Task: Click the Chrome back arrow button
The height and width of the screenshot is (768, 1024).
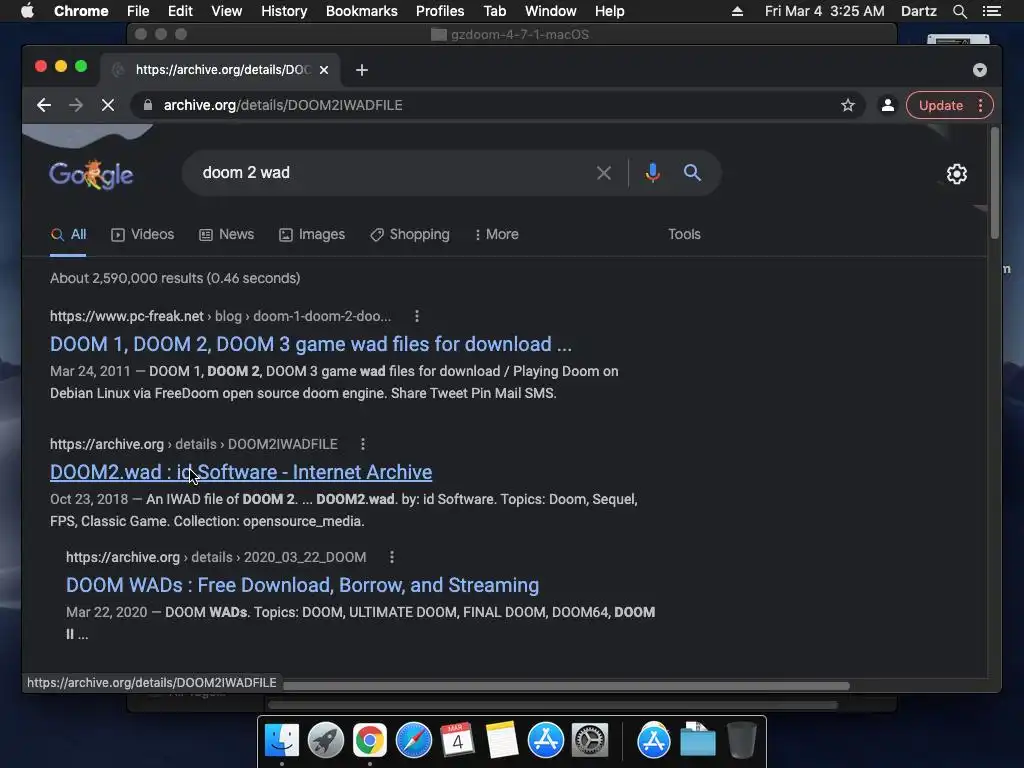Action: 44,105
